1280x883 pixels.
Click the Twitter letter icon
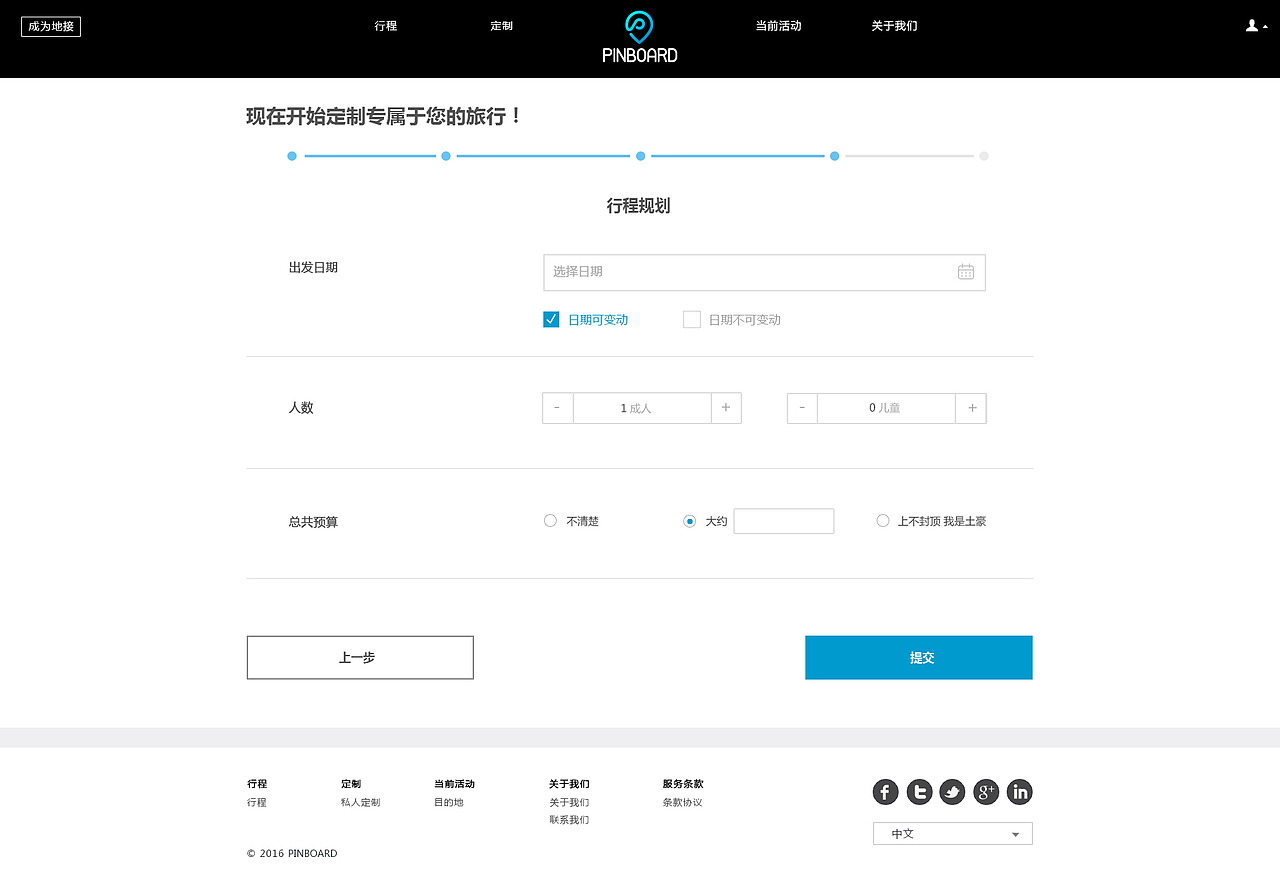pyautogui.click(x=919, y=791)
